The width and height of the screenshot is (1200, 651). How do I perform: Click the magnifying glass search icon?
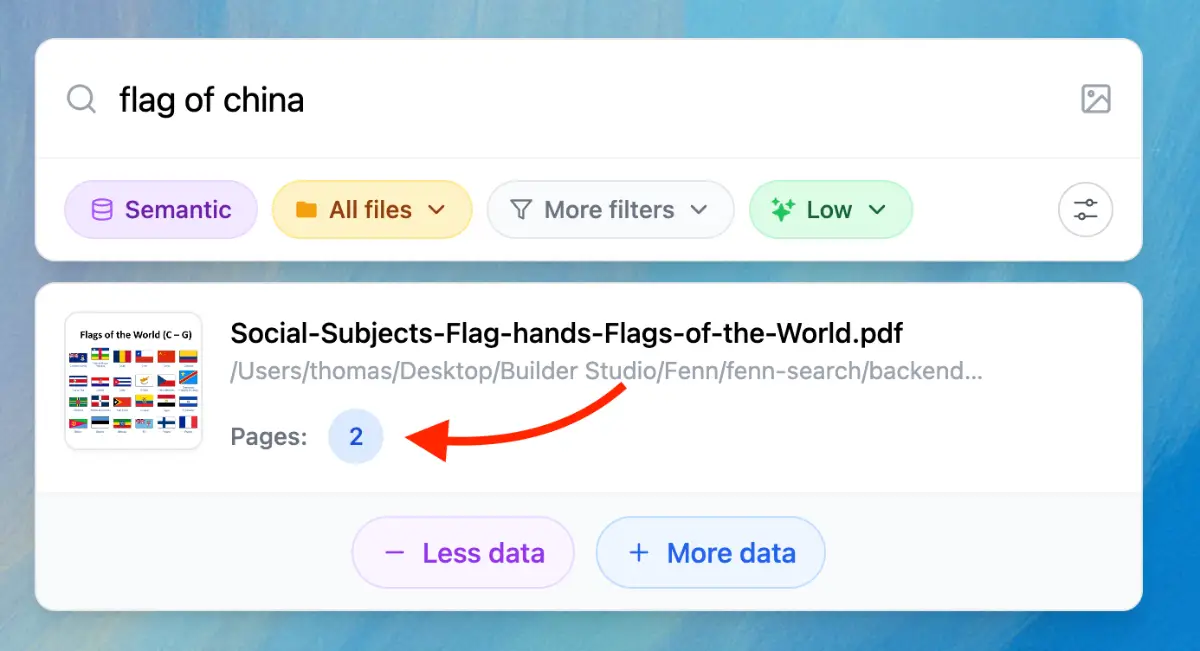click(81, 99)
